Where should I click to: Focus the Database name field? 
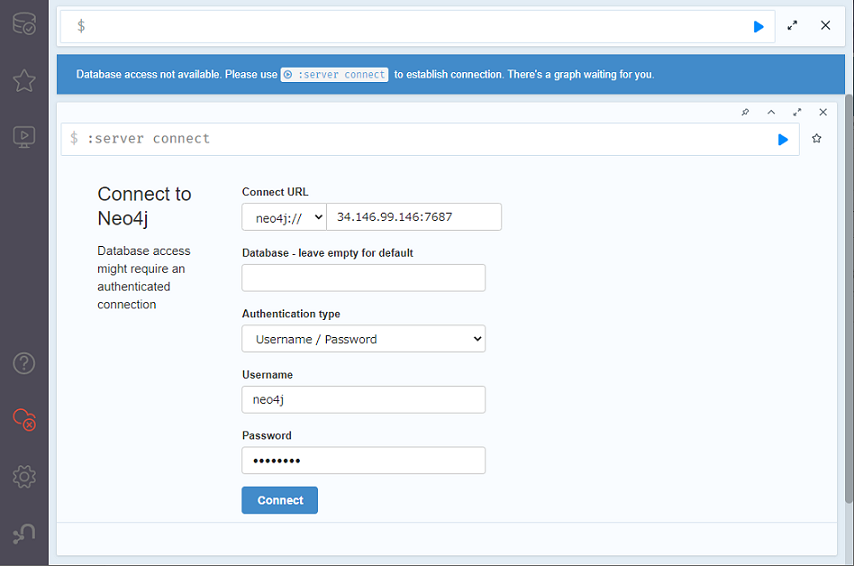(363, 278)
